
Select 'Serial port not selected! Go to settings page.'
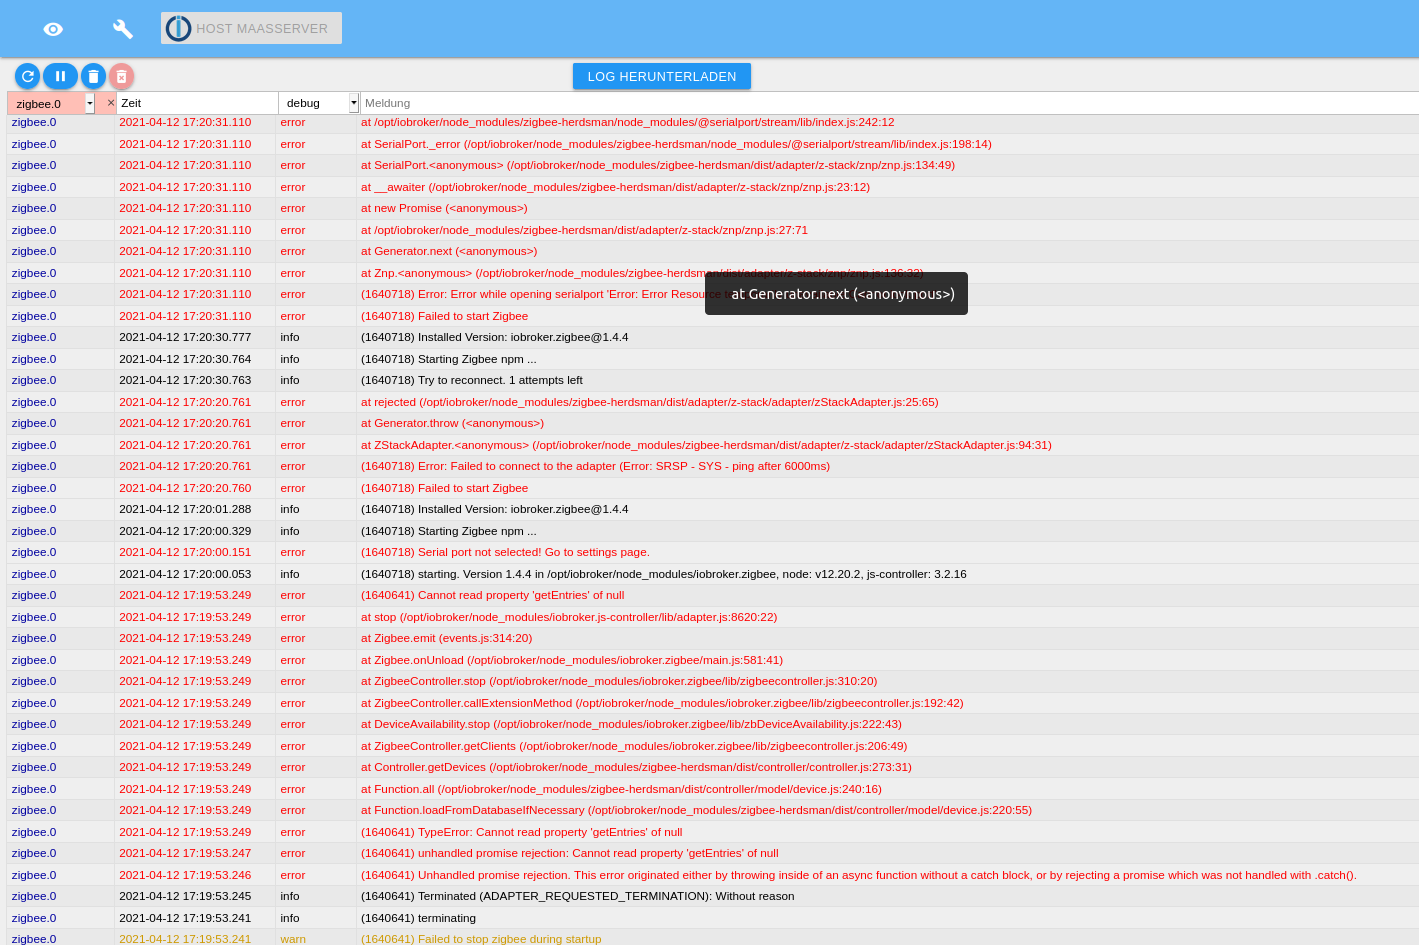(505, 552)
